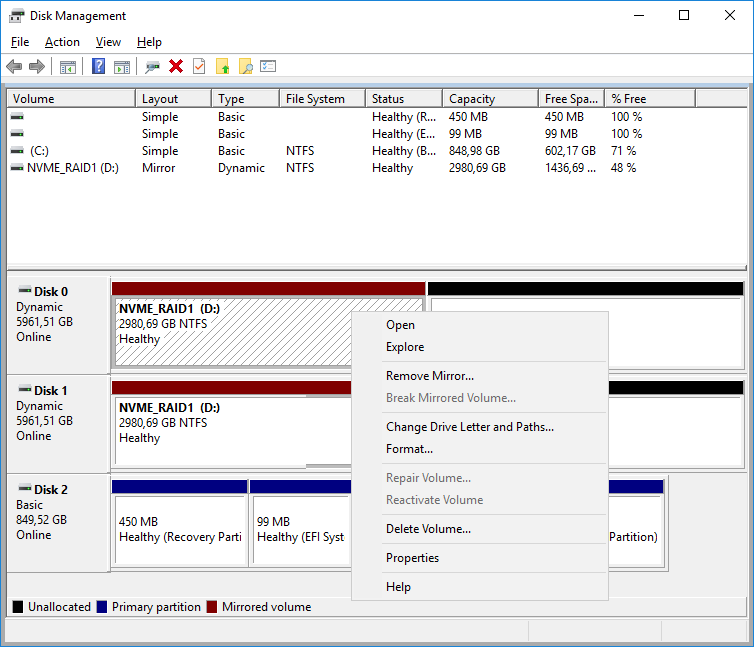Sort by the % Free column header
This screenshot has height=647, width=754.
(650, 99)
